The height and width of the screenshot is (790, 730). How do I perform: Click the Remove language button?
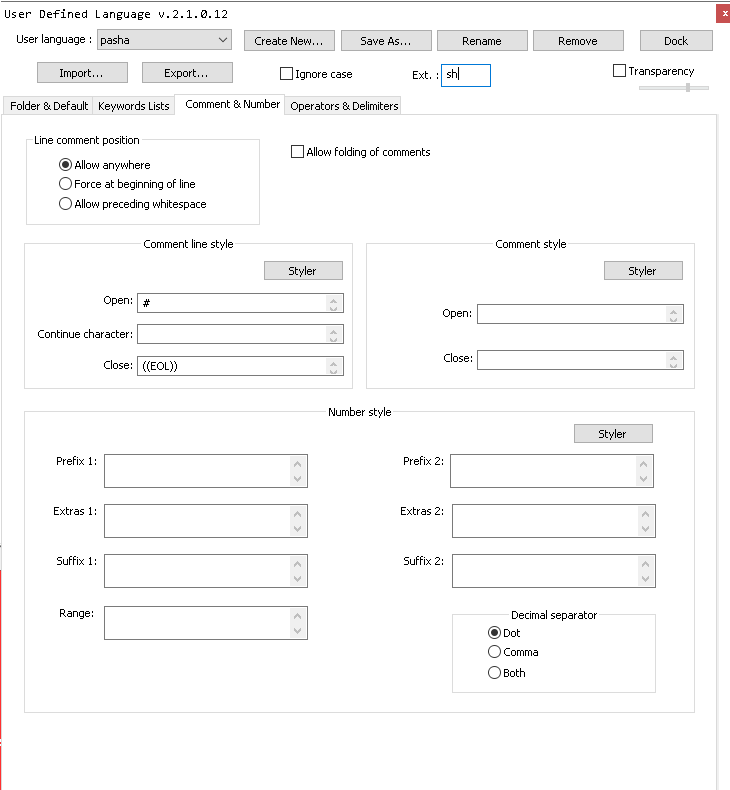[x=578, y=41]
